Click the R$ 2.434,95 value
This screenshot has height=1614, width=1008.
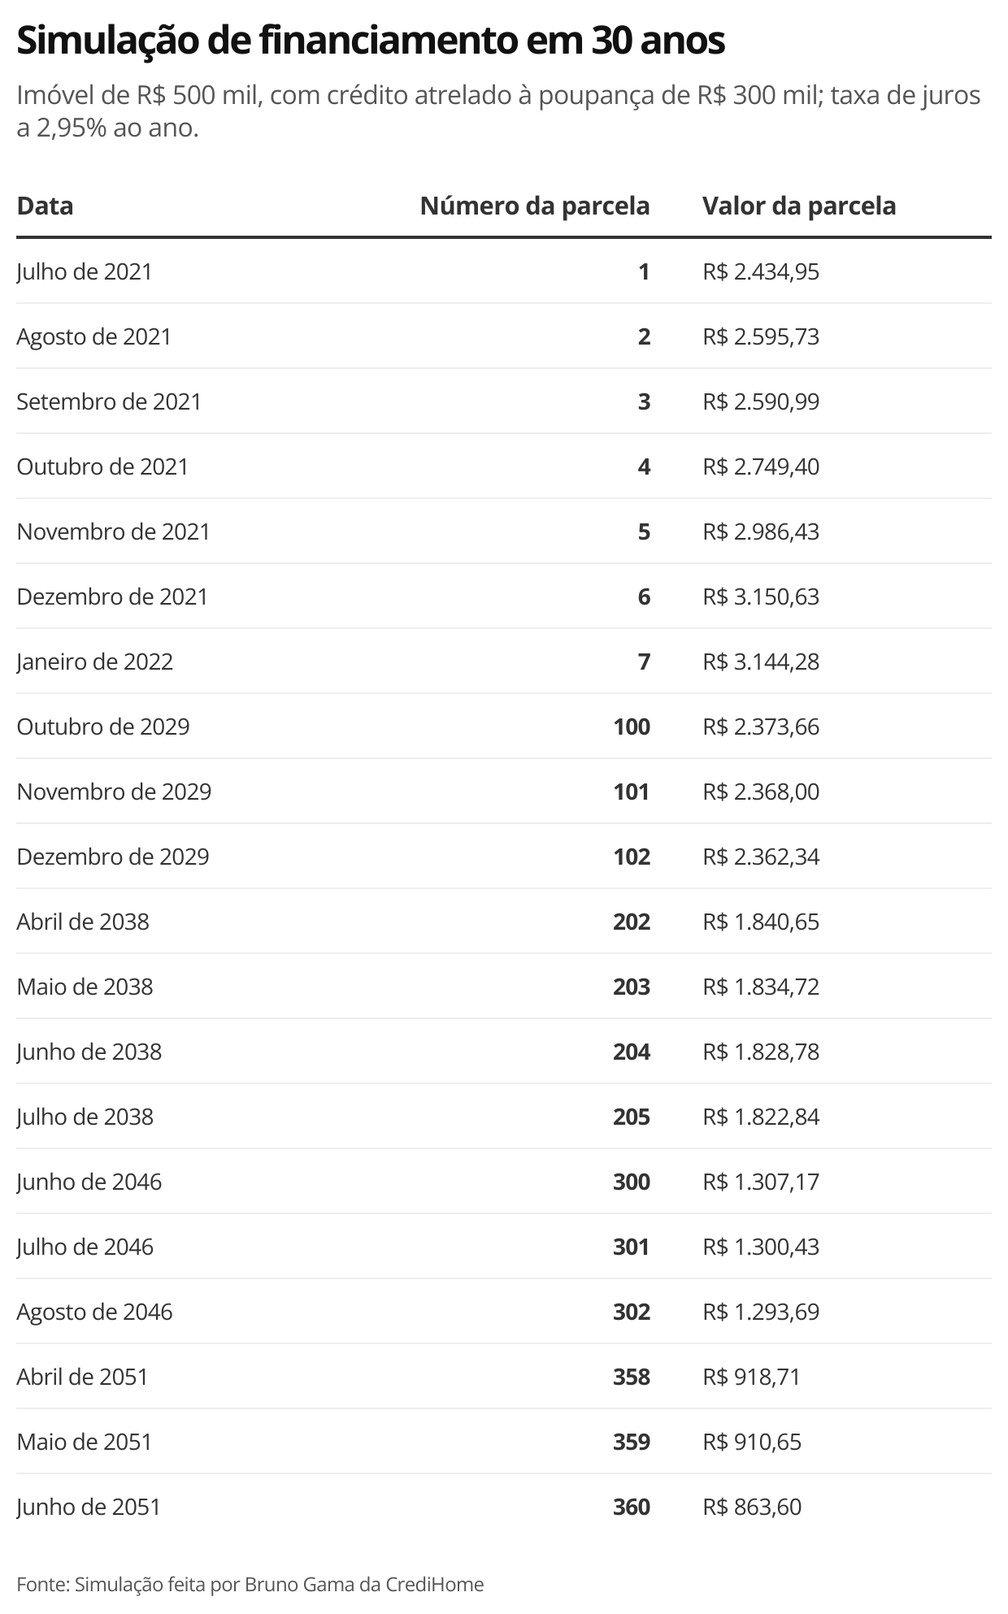[761, 272]
